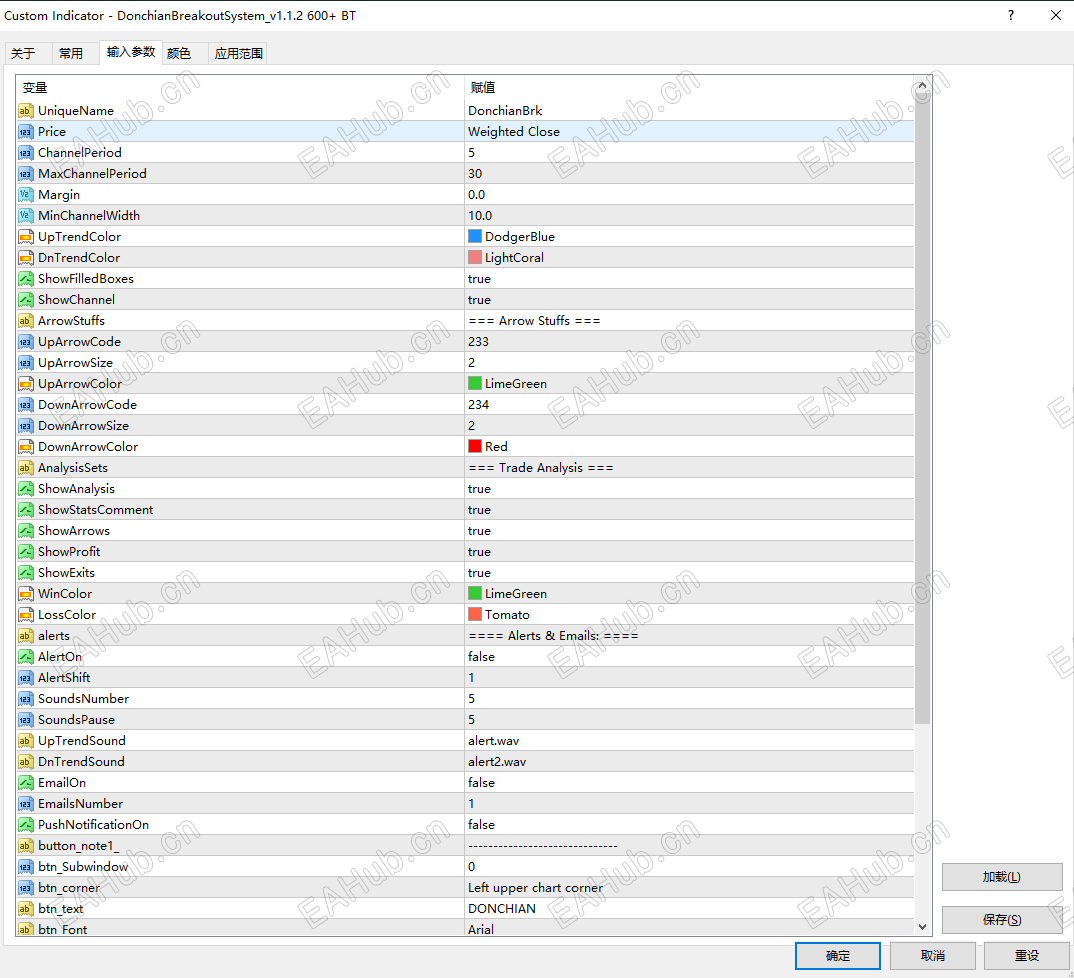Click the 取消 button
Screen dimensions: 1074x978
(932, 956)
